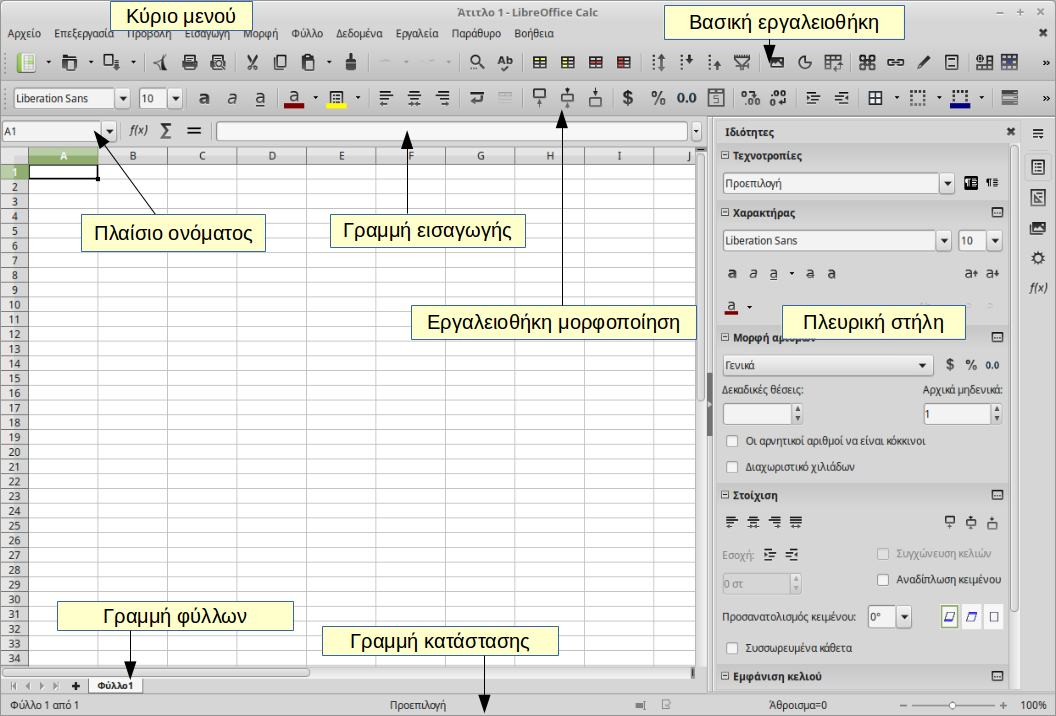Image resolution: width=1056 pixels, height=716 pixels.
Task: Tick the cell merge checkbox
Action: pos(883,554)
